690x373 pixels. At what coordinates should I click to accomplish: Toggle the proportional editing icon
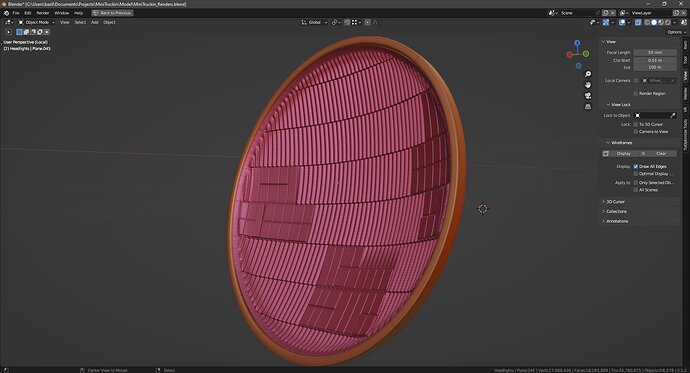(x=367, y=22)
